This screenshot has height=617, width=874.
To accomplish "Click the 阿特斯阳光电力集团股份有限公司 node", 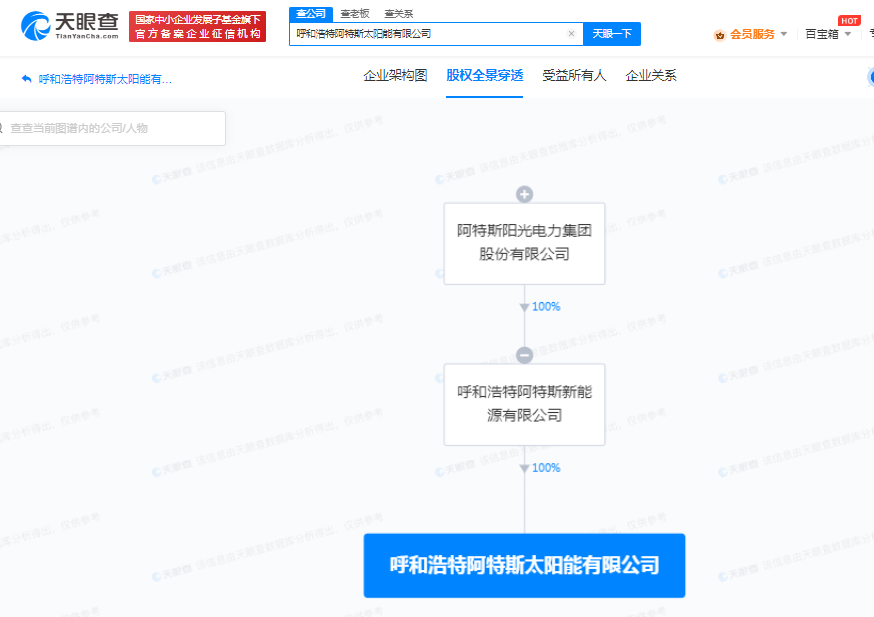I will (x=524, y=243).
